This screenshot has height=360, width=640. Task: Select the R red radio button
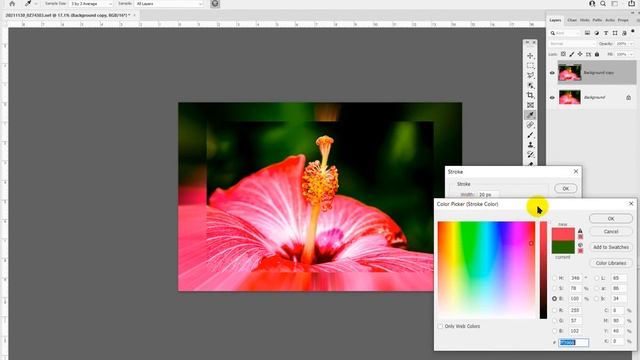click(x=554, y=311)
